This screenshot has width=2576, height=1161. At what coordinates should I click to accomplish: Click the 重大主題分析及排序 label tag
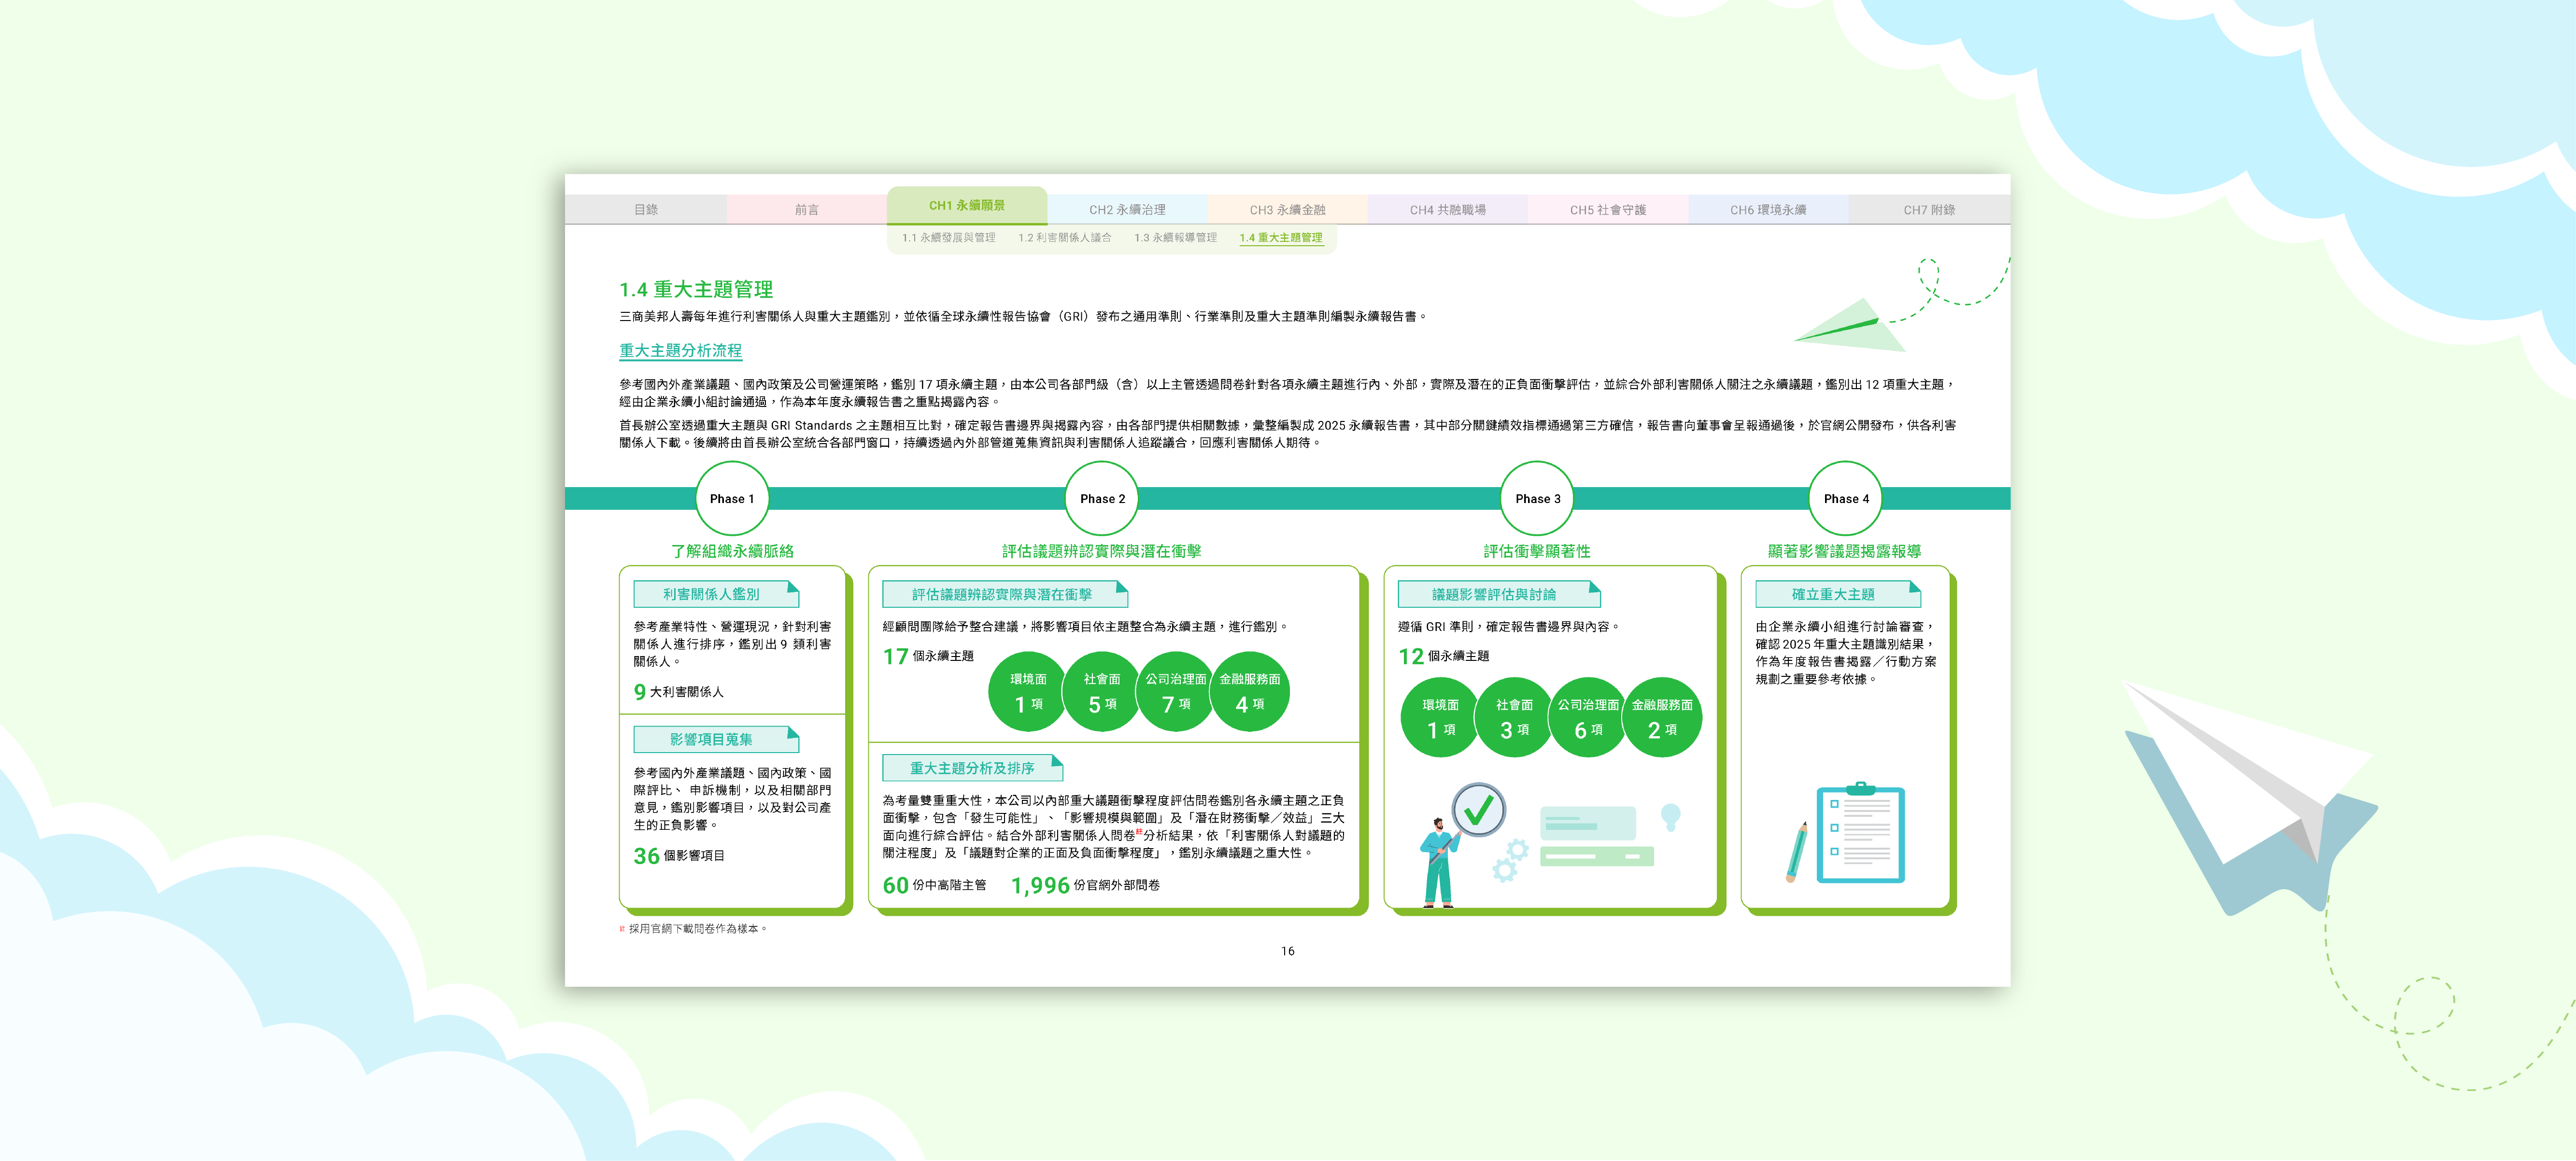[972, 768]
